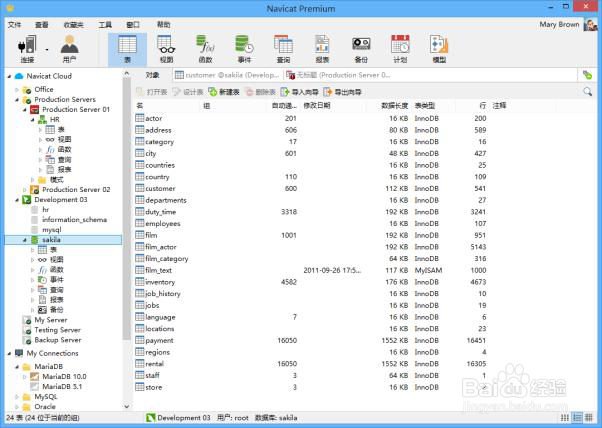Click Backups (备份) node under sakila
The height and width of the screenshot is (428, 602).
pyautogui.click(x=56, y=310)
